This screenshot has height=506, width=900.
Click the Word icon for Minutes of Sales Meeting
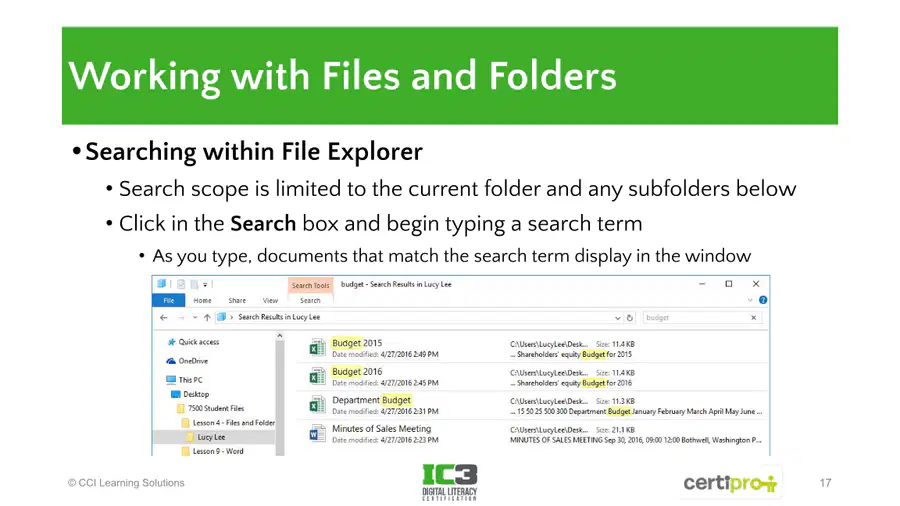pyautogui.click(x=317, y=434)
